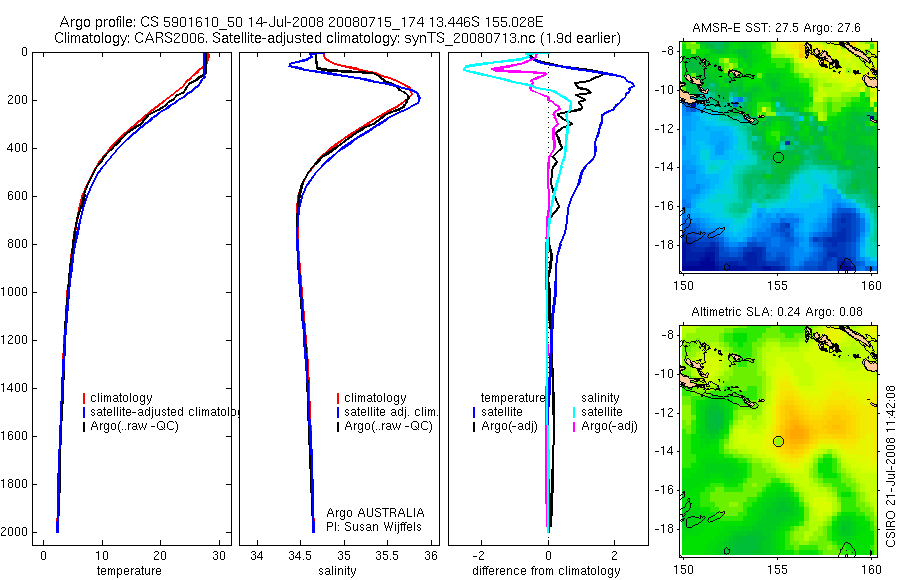Click the 'temperature' heading in difference legend
The width and height of the screenshot is (900, 580).
coord(513,398)
